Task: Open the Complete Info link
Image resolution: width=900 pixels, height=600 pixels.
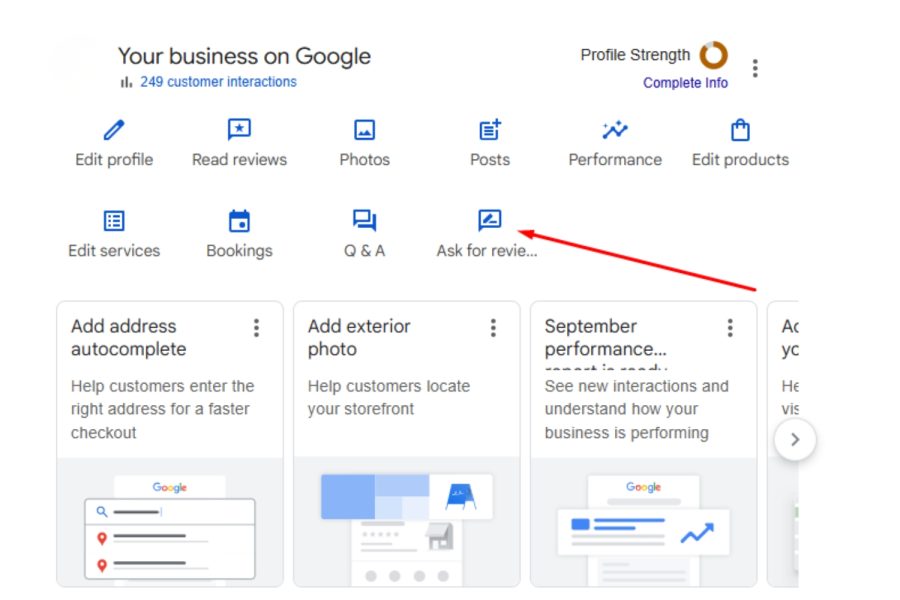Action: [x=686, y=84]
